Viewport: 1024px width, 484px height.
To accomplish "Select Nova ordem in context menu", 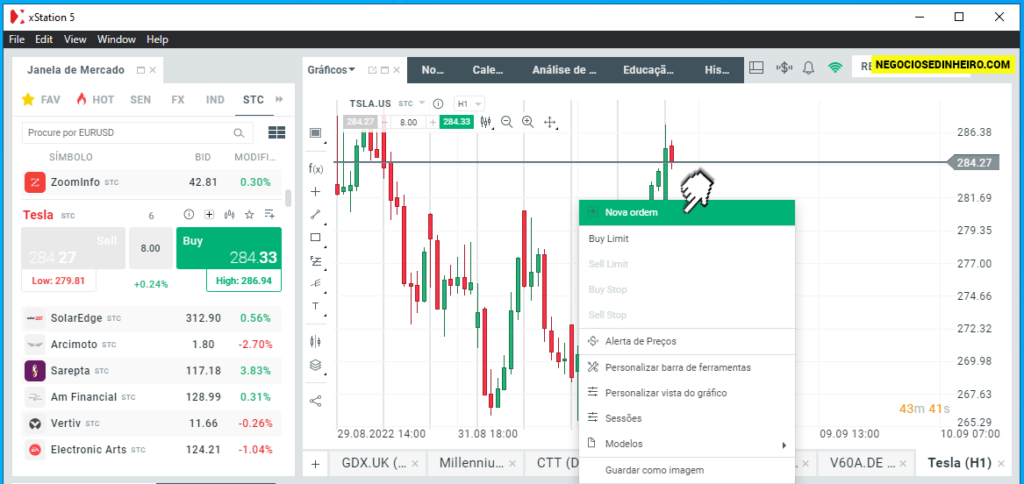I will 687,212.
